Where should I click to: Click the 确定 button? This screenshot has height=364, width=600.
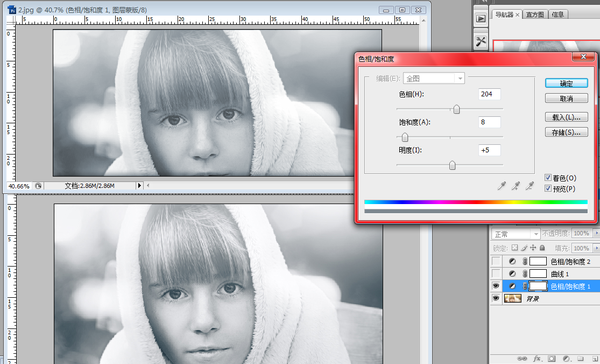566,83
